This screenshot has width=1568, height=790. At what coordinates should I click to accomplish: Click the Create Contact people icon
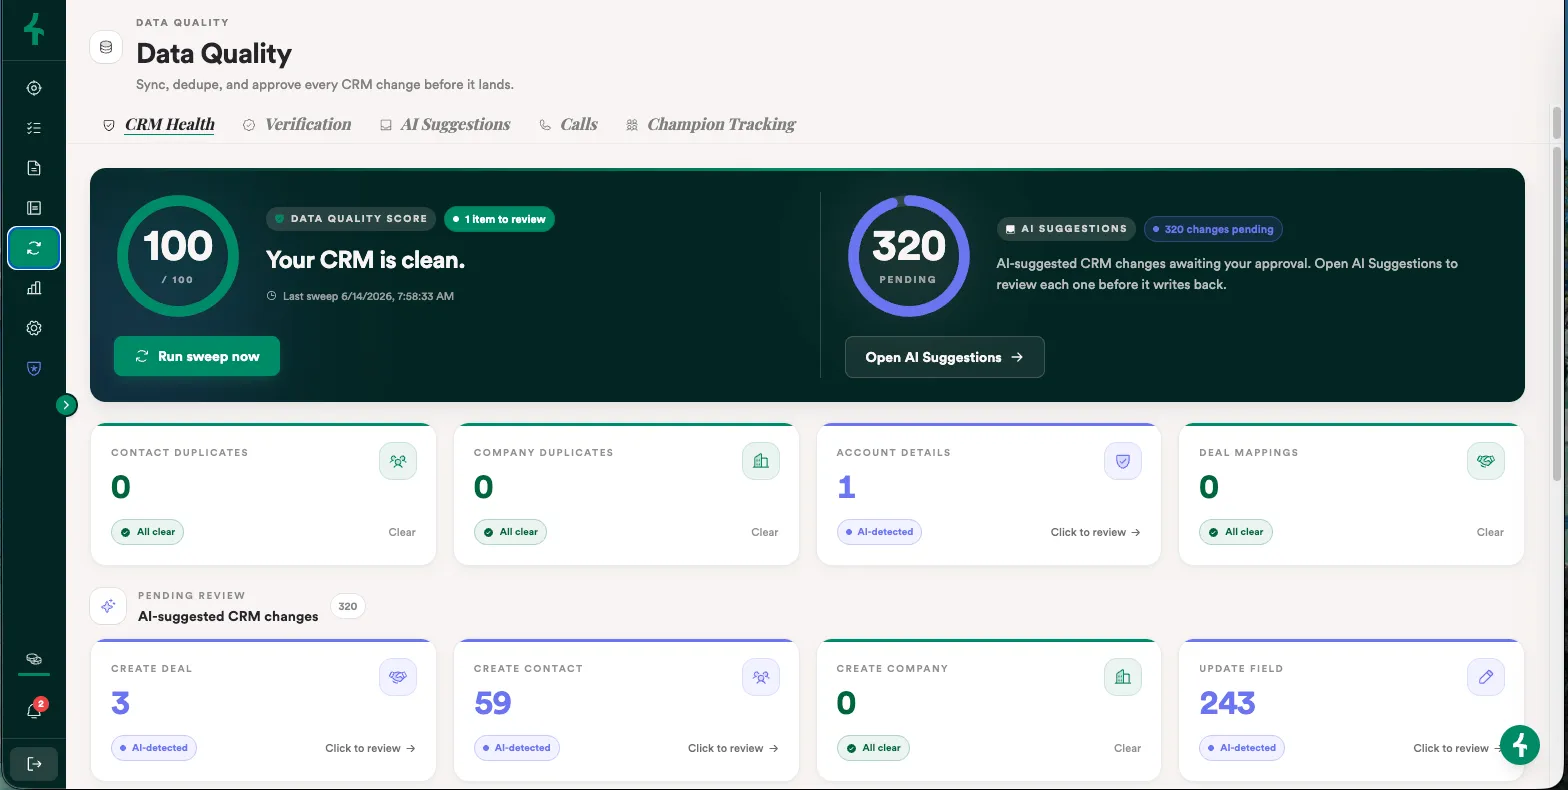tap(761, 677)
